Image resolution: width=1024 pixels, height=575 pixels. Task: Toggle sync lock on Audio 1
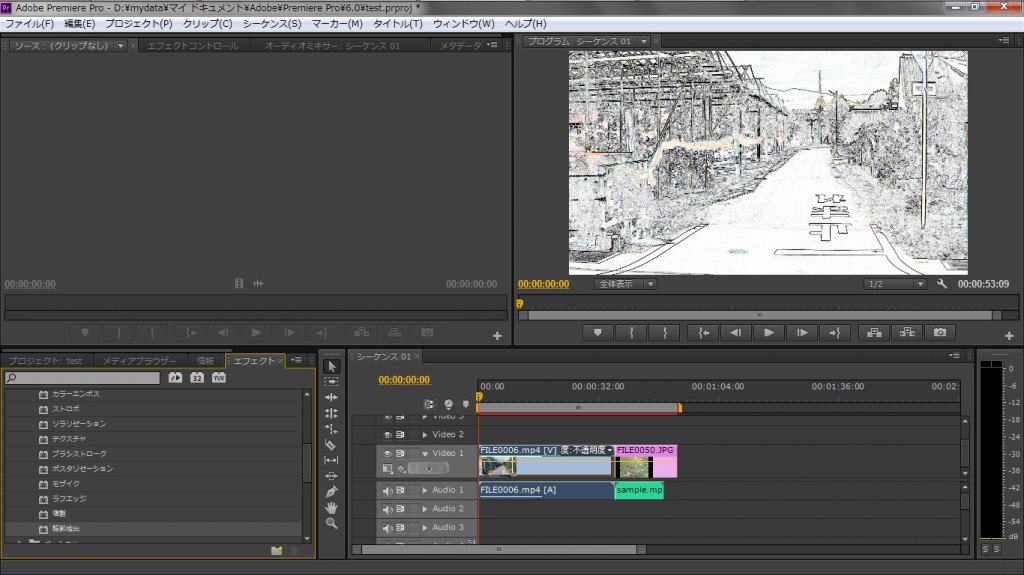(400, 490)
